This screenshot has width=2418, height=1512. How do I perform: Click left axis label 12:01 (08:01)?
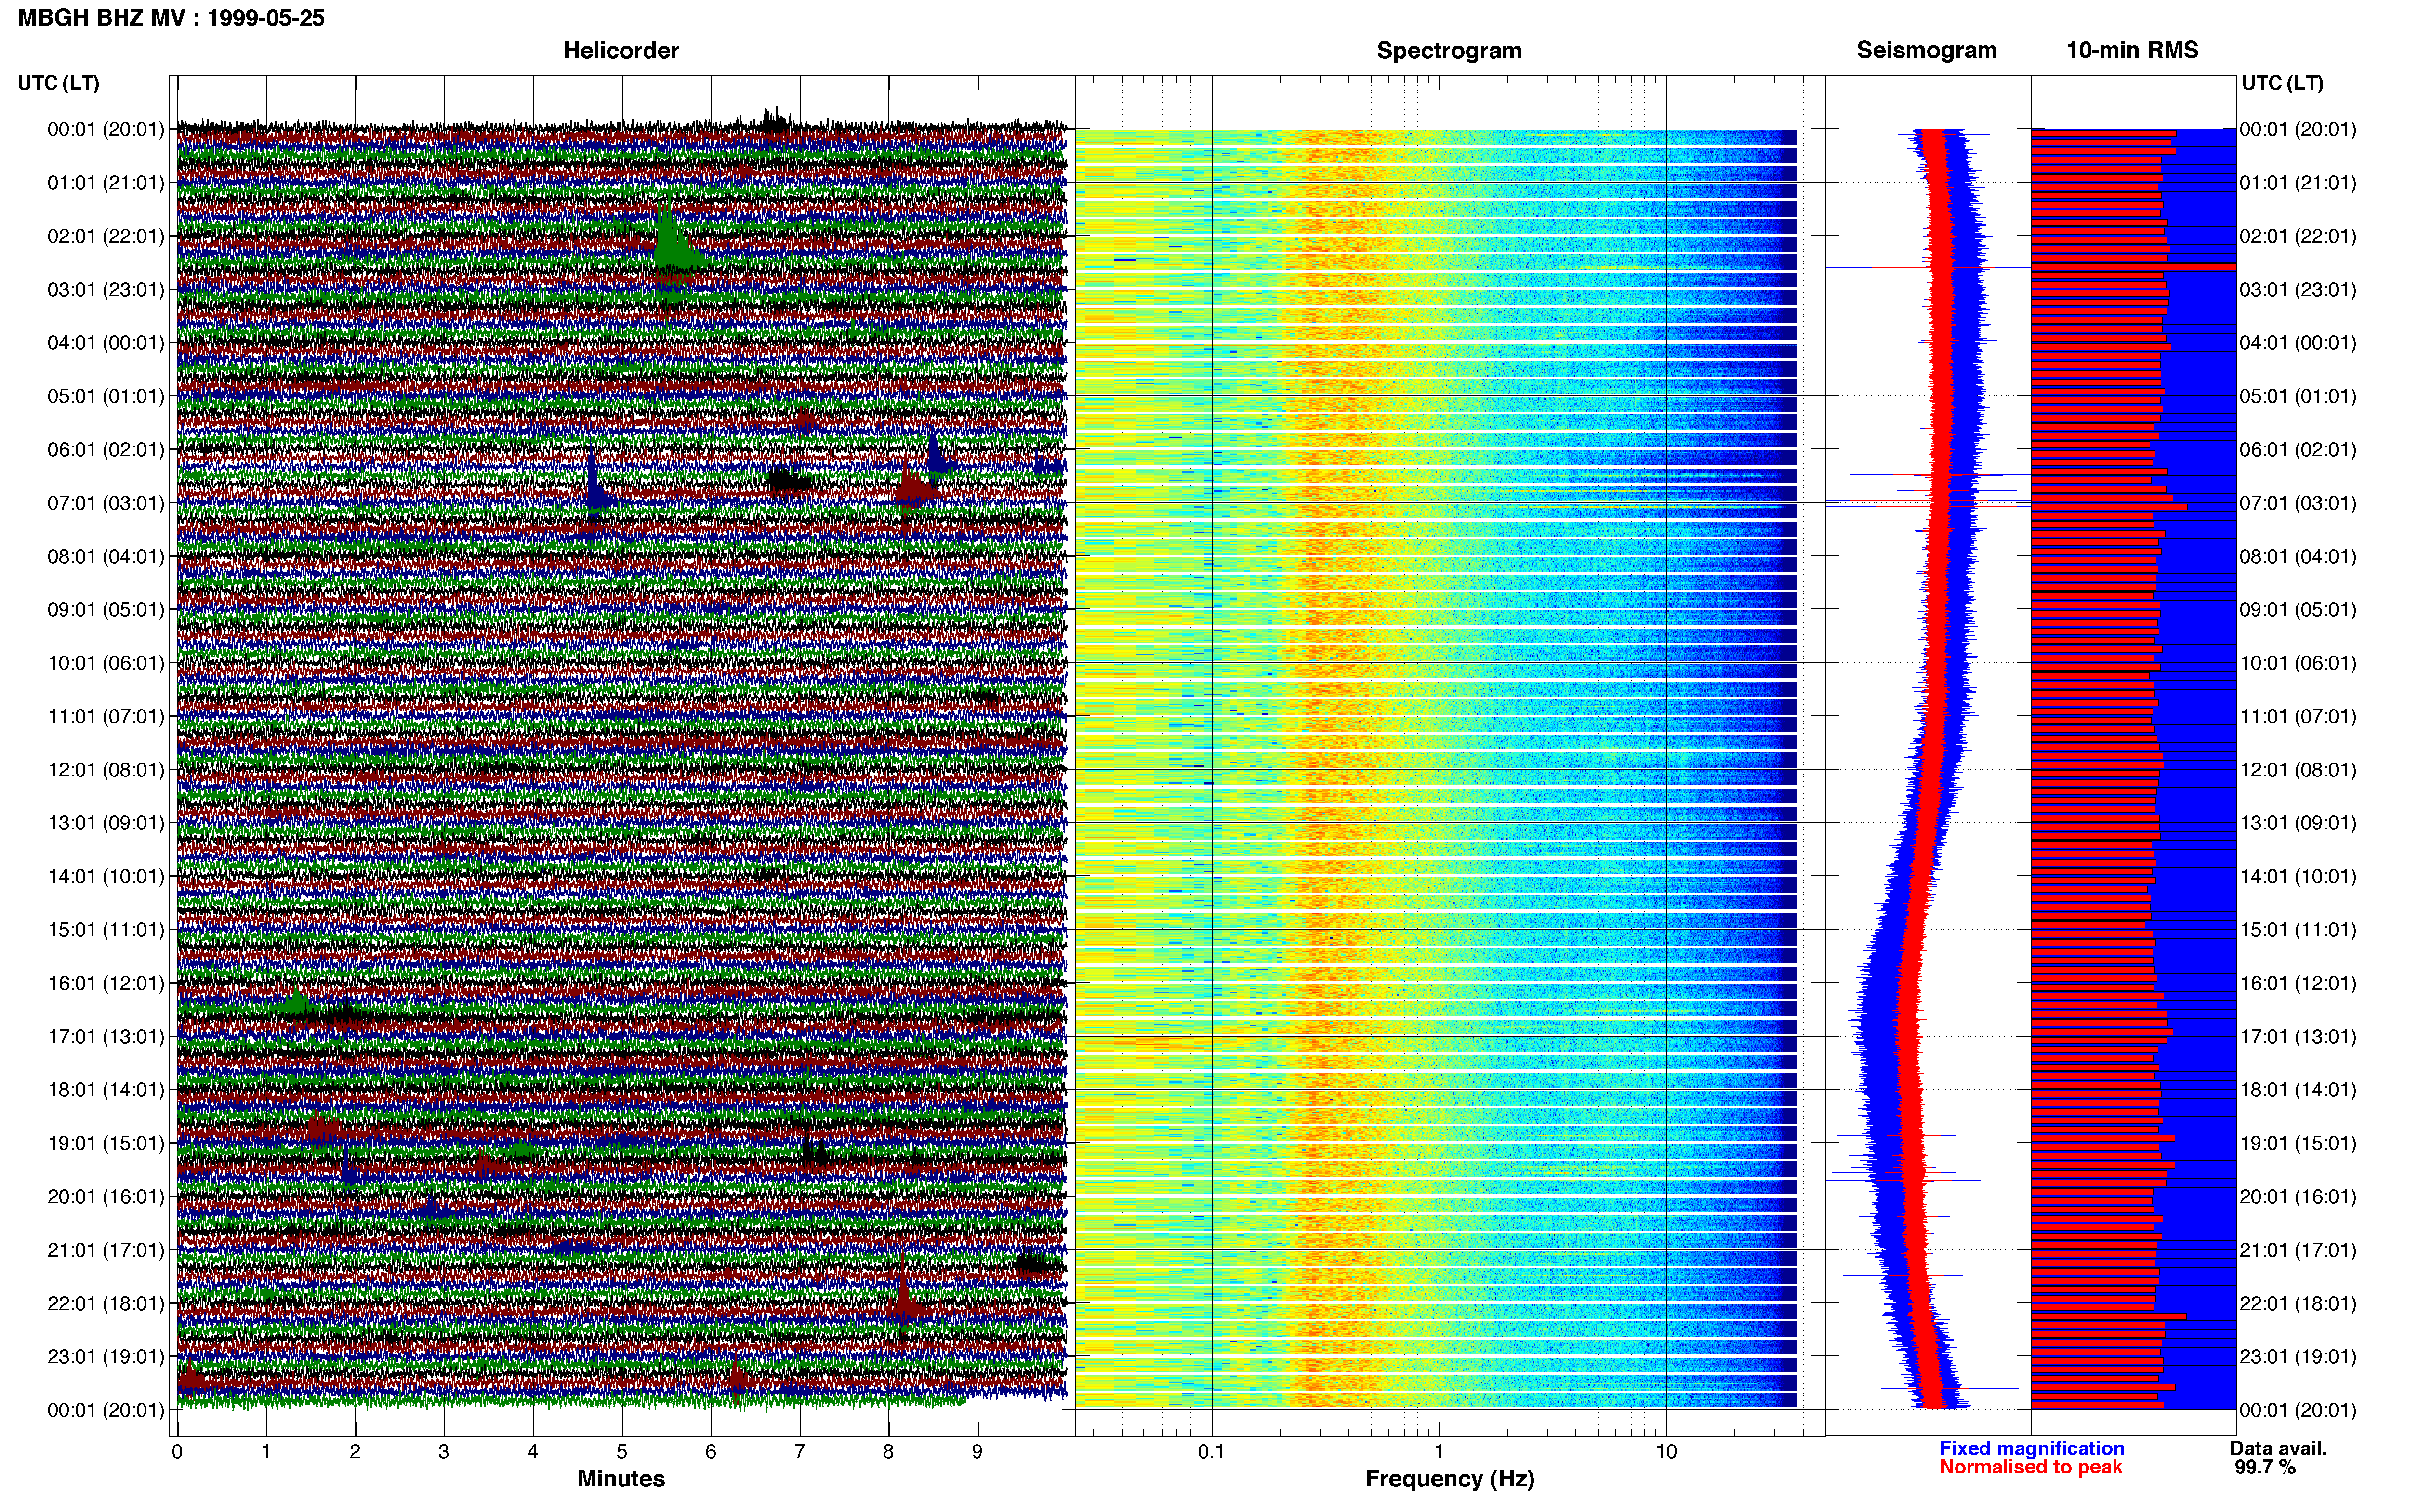pos(106,770)
